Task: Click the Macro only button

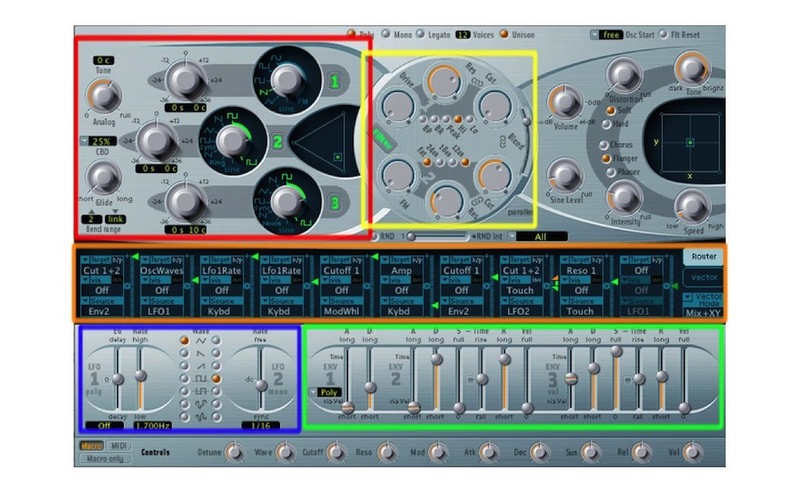Action: (104, 459)
